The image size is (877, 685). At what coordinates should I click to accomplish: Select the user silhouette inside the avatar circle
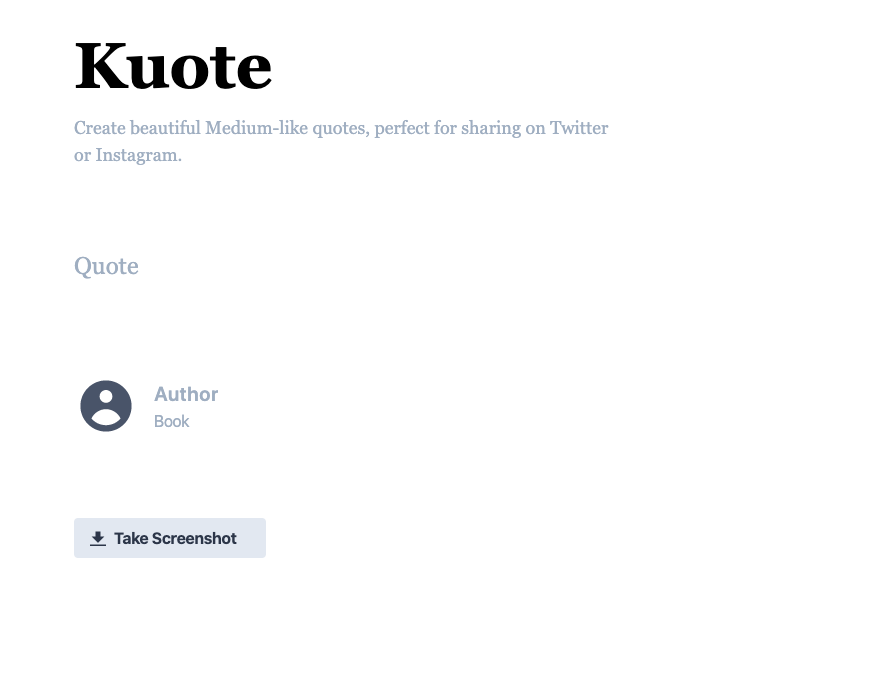pos(105,405)
